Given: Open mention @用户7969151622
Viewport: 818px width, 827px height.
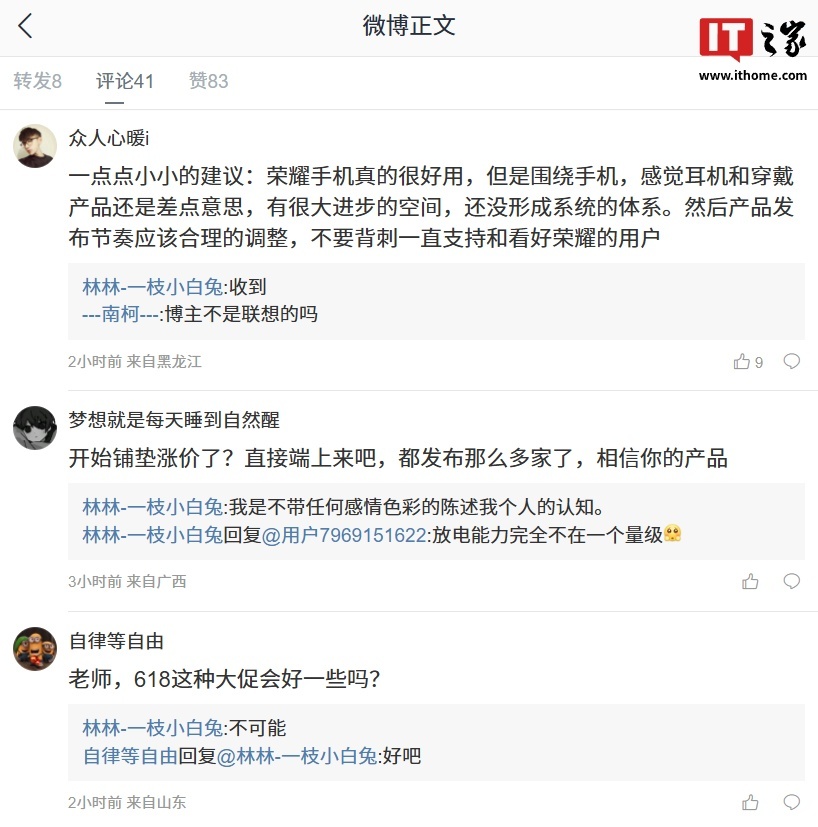Looking at the screenshot, I should [x=344, y=535].
